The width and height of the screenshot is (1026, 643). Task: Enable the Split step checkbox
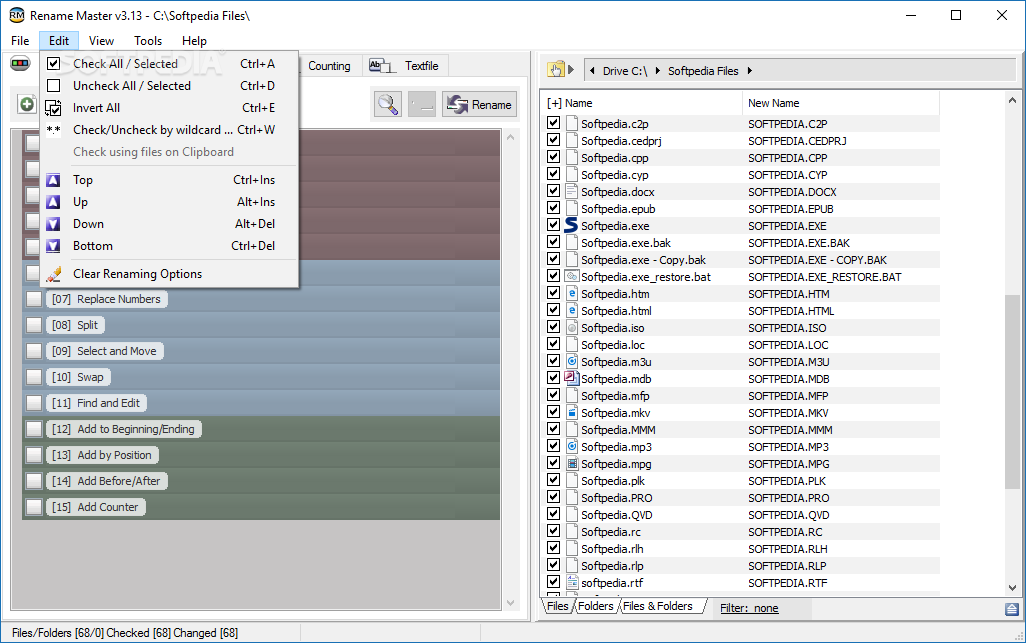[x=34, y=325]
